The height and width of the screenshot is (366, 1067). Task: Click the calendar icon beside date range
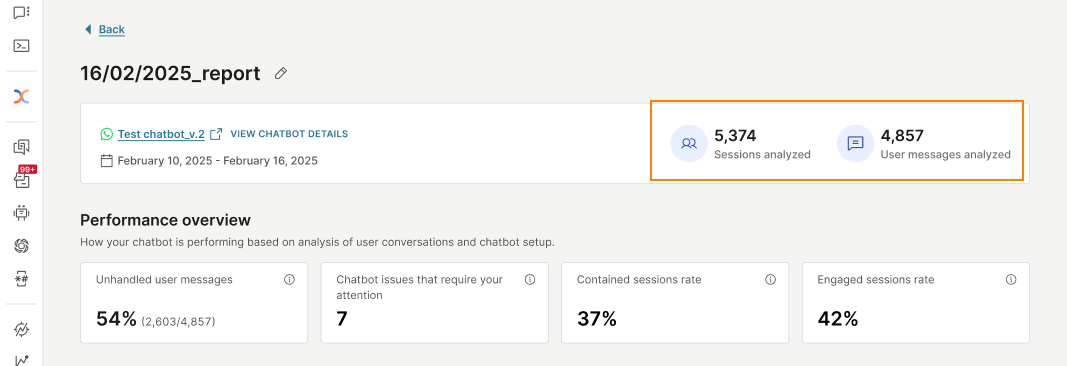(106, 161)
